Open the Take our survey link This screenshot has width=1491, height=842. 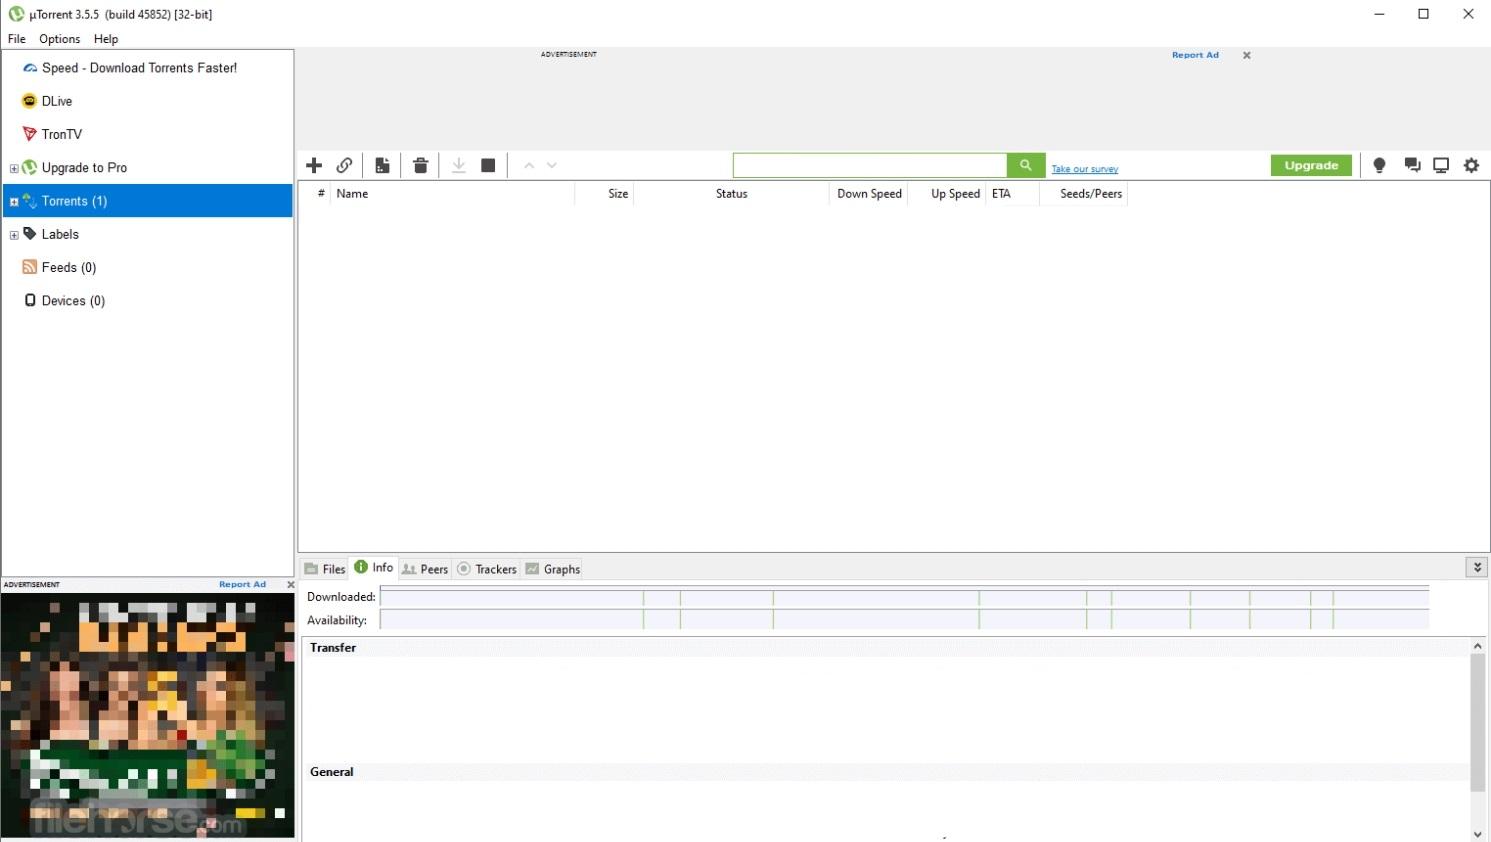(1084, 168)
